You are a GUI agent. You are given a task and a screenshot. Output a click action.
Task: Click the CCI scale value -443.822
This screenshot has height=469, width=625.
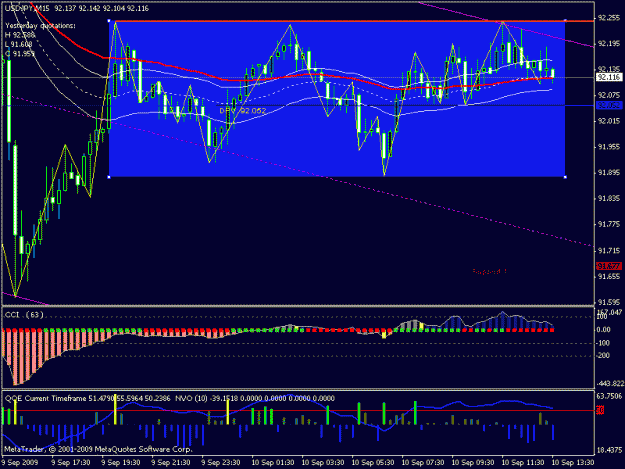pyautogui.click(x=610, y=383)
